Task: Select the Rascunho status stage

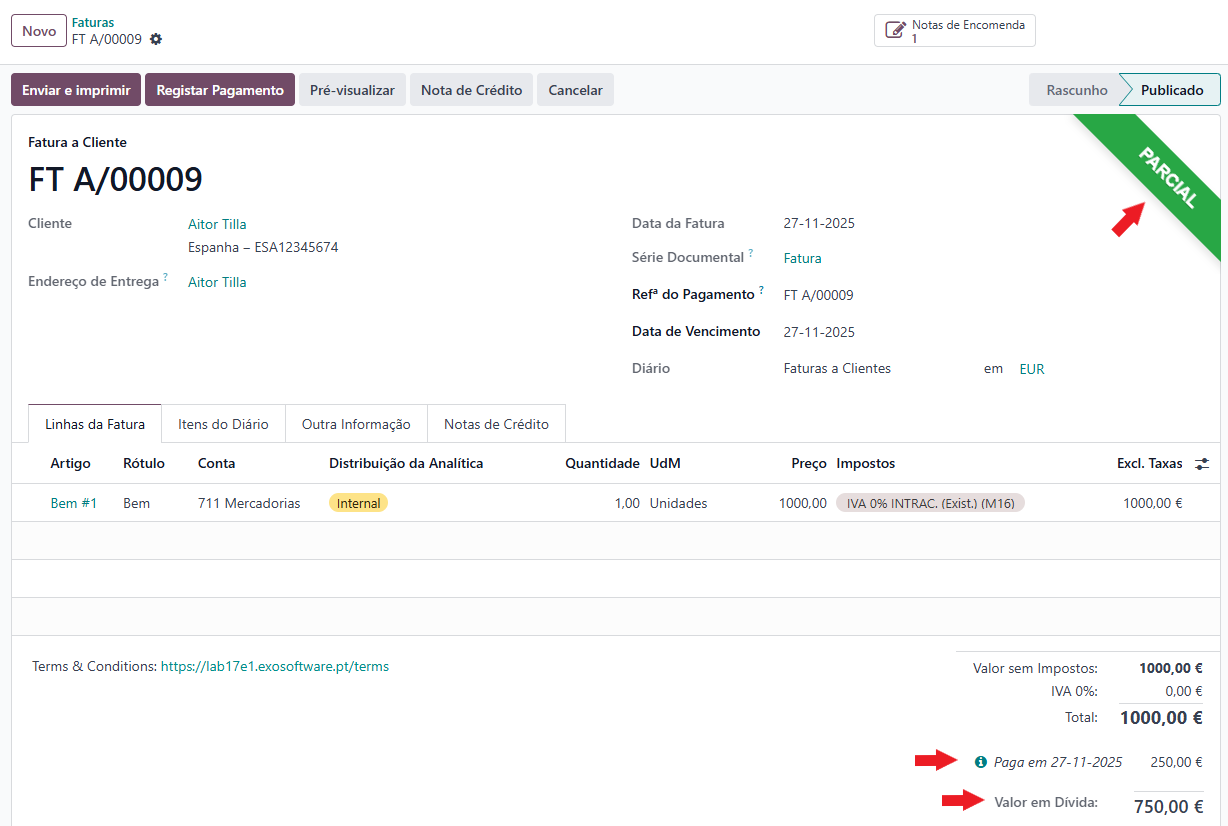Action: [x=1076, y=90]
